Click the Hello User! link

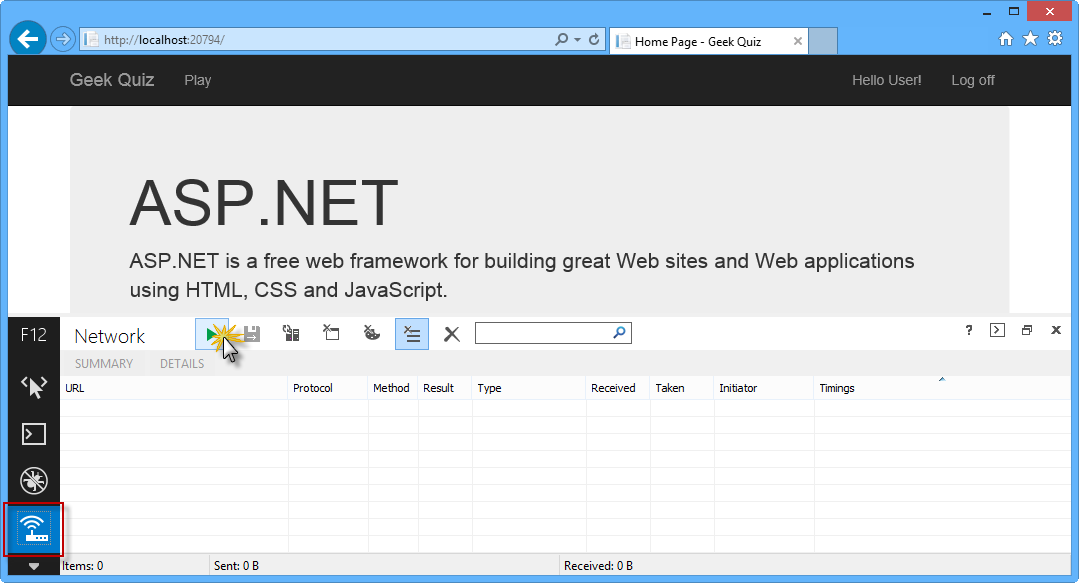887,80
